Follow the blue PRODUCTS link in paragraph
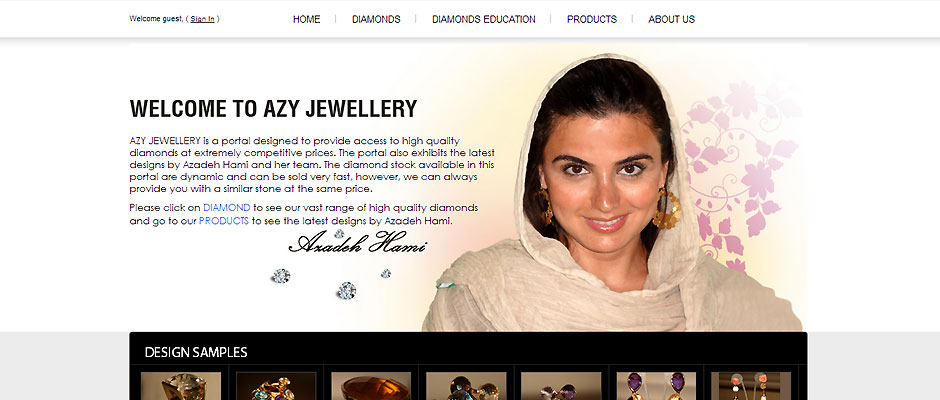 coord(224,221)
